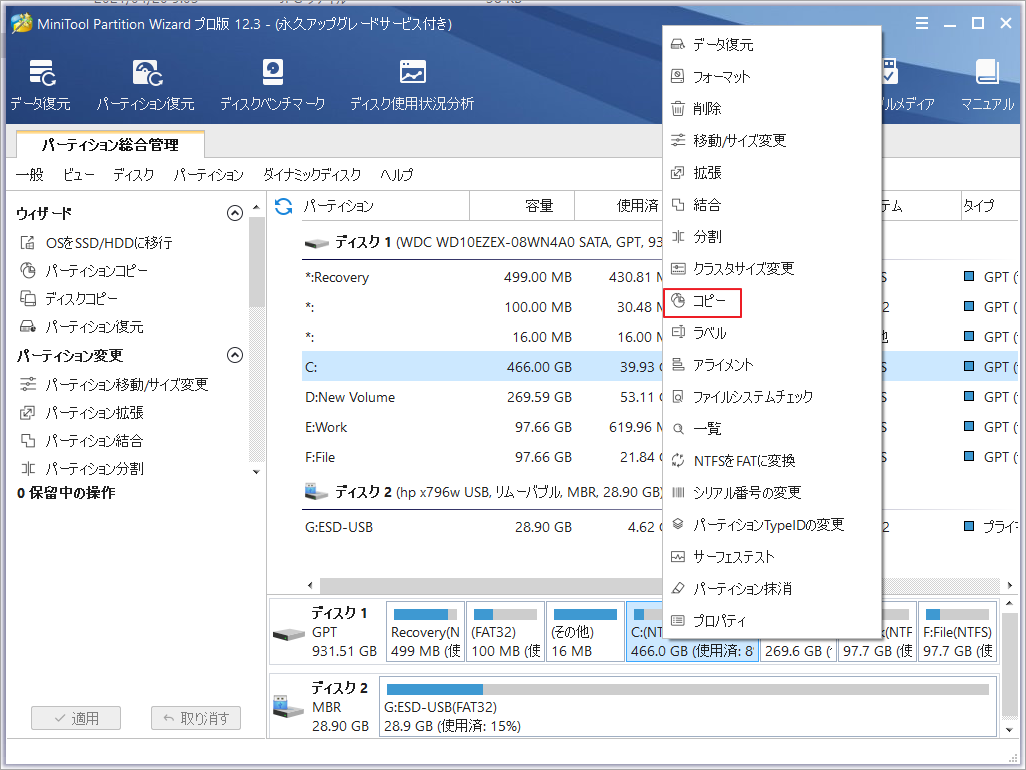This screenshot has width=1026, height=770.
Task: Open the ヘルプ menu
Action: tap(397, 175)
